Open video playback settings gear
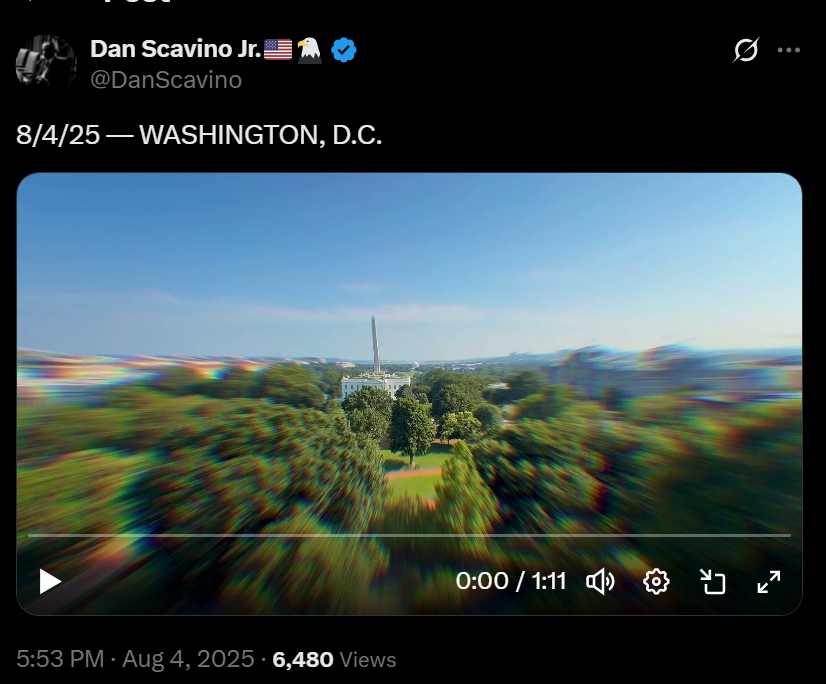Viewport: 826px width, 684px height. (656, 582)
